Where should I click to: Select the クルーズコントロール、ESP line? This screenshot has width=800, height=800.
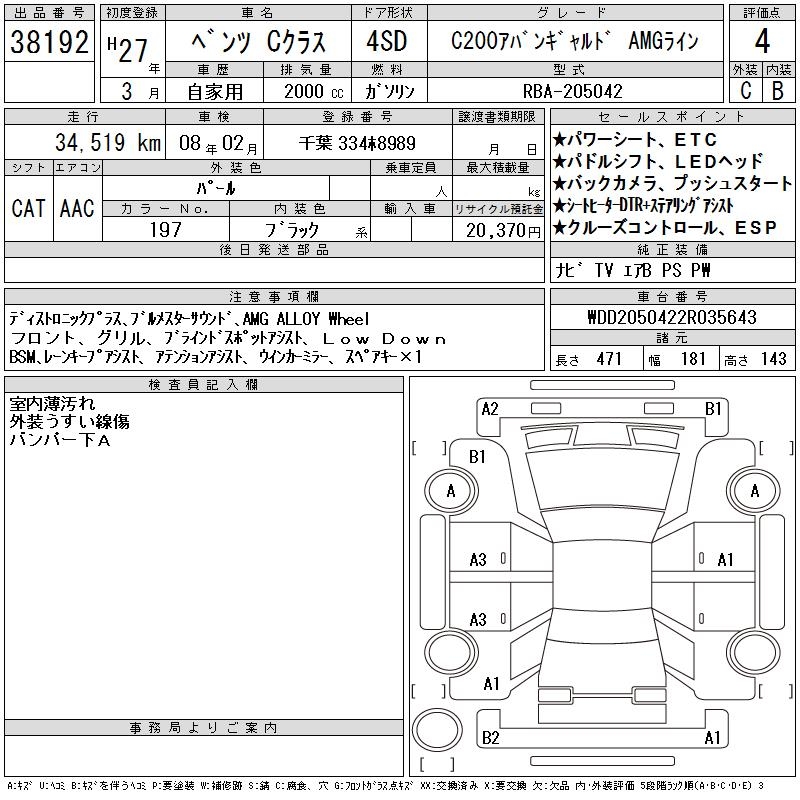click(x=665, y=227)
